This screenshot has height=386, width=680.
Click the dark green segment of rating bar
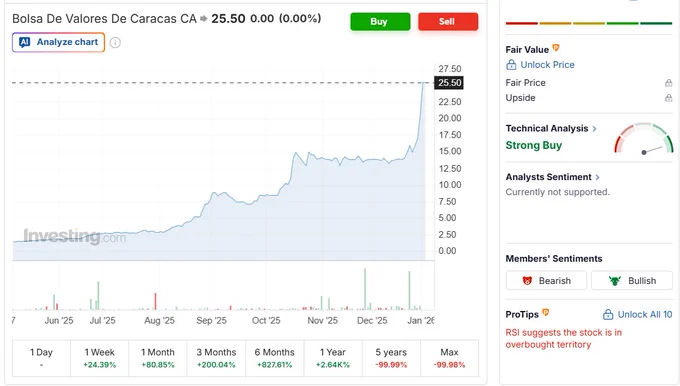point(656,23)
